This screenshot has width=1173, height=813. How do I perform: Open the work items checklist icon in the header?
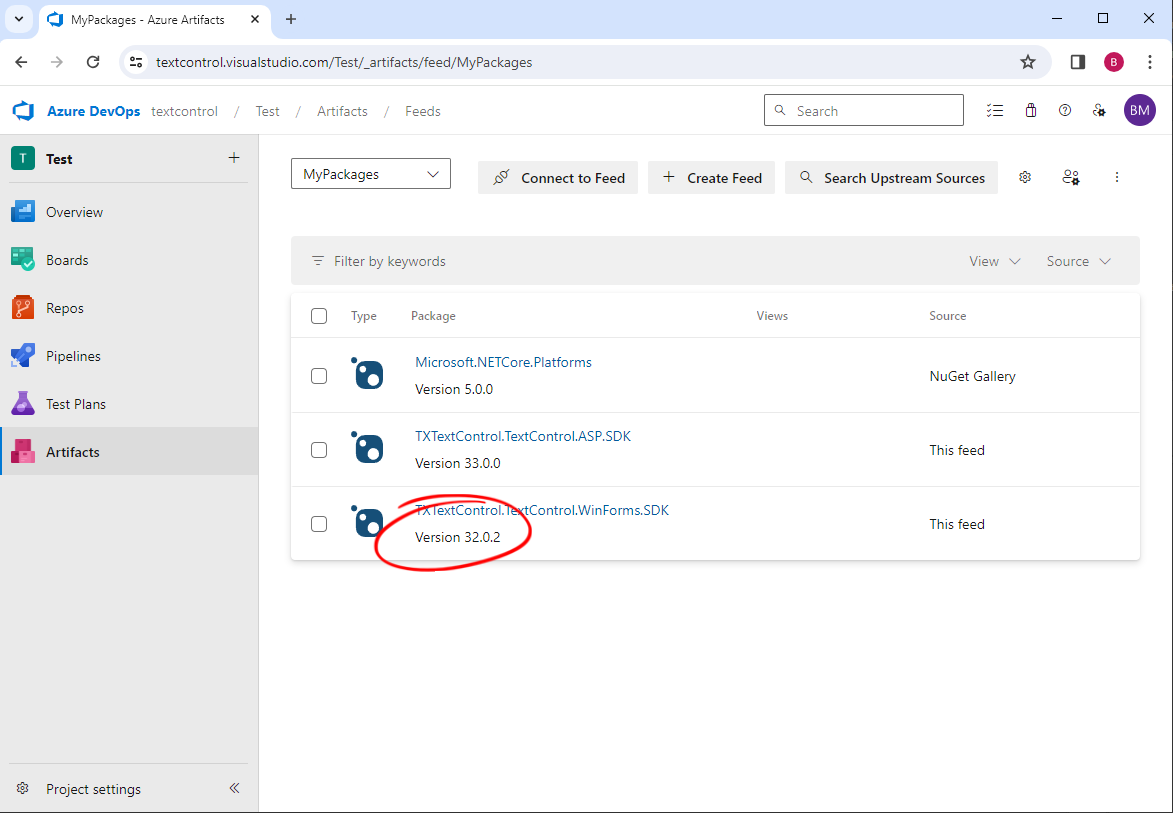coord(994,111)
